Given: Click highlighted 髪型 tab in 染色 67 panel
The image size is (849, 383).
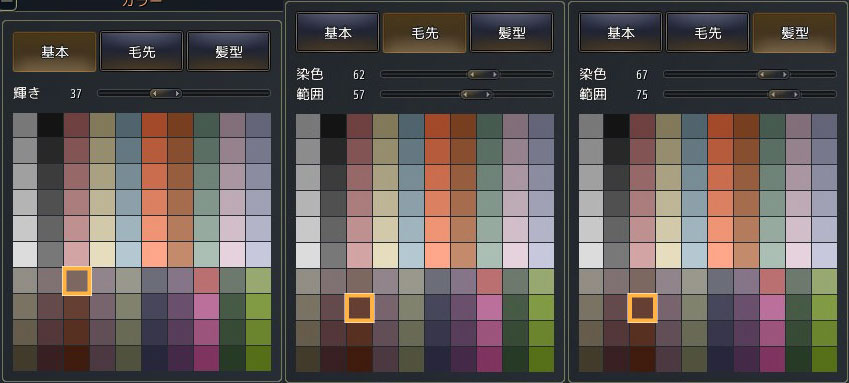Looking at the screenshot, I should 795,33.
